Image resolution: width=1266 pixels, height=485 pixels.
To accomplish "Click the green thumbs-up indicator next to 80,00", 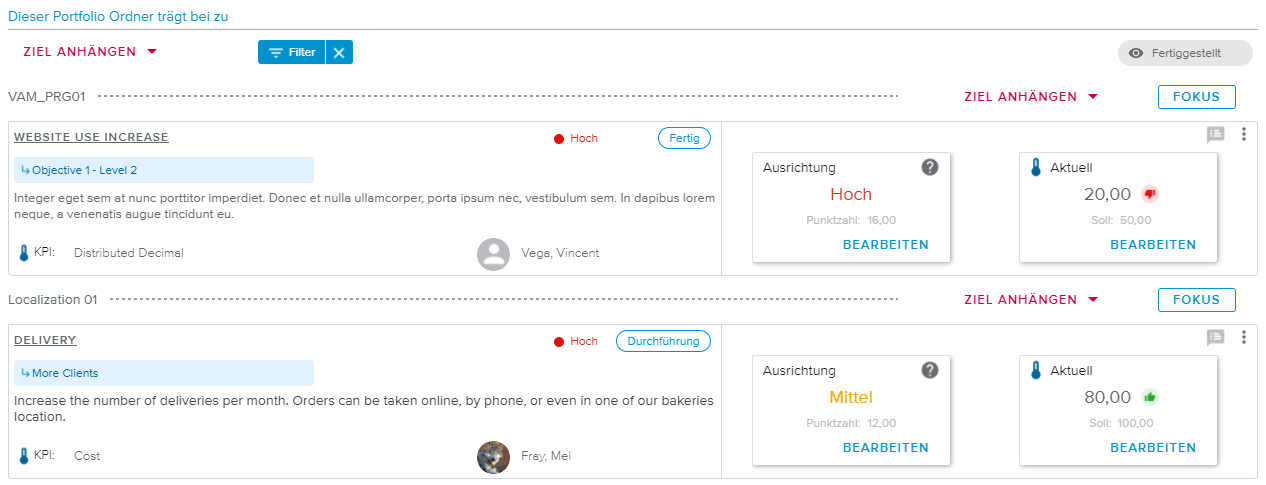I will pyautogui.click(x=1149, y=397).
